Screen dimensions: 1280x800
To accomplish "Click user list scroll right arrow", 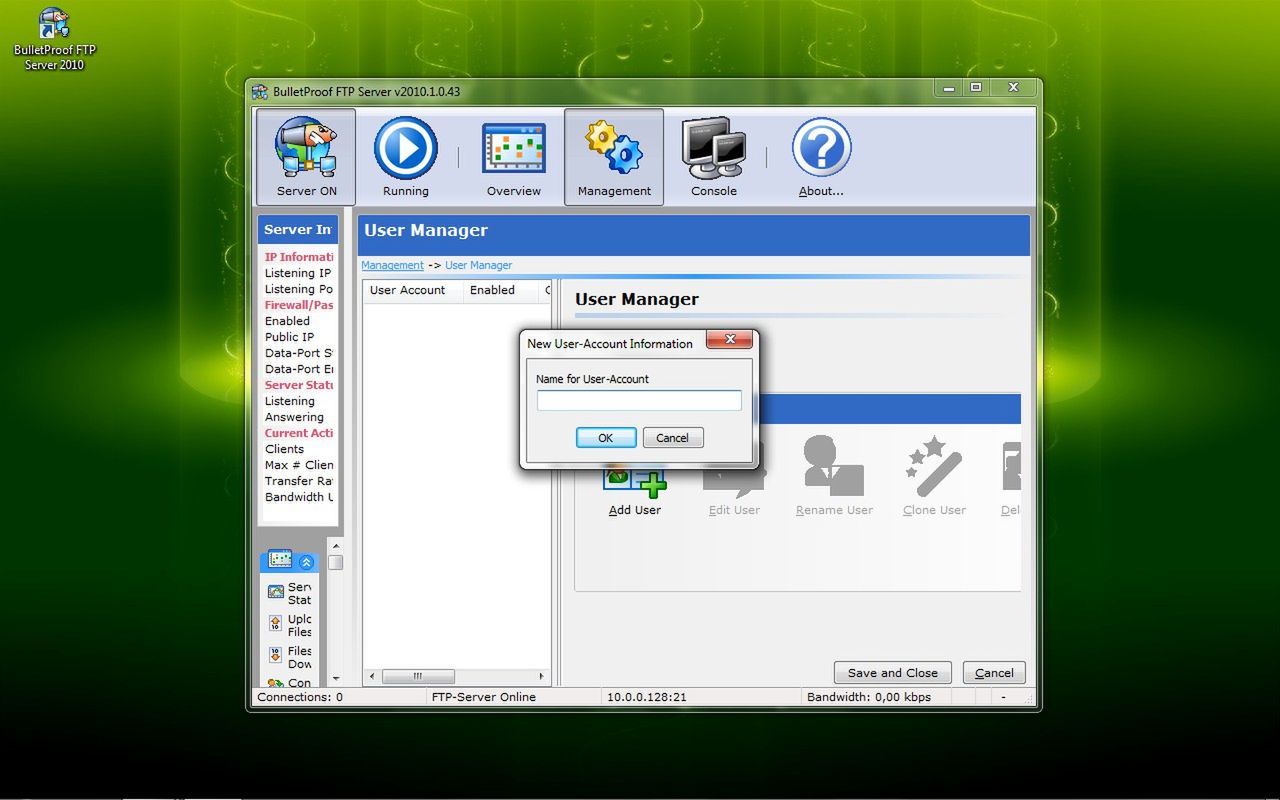I will (542, 676).
